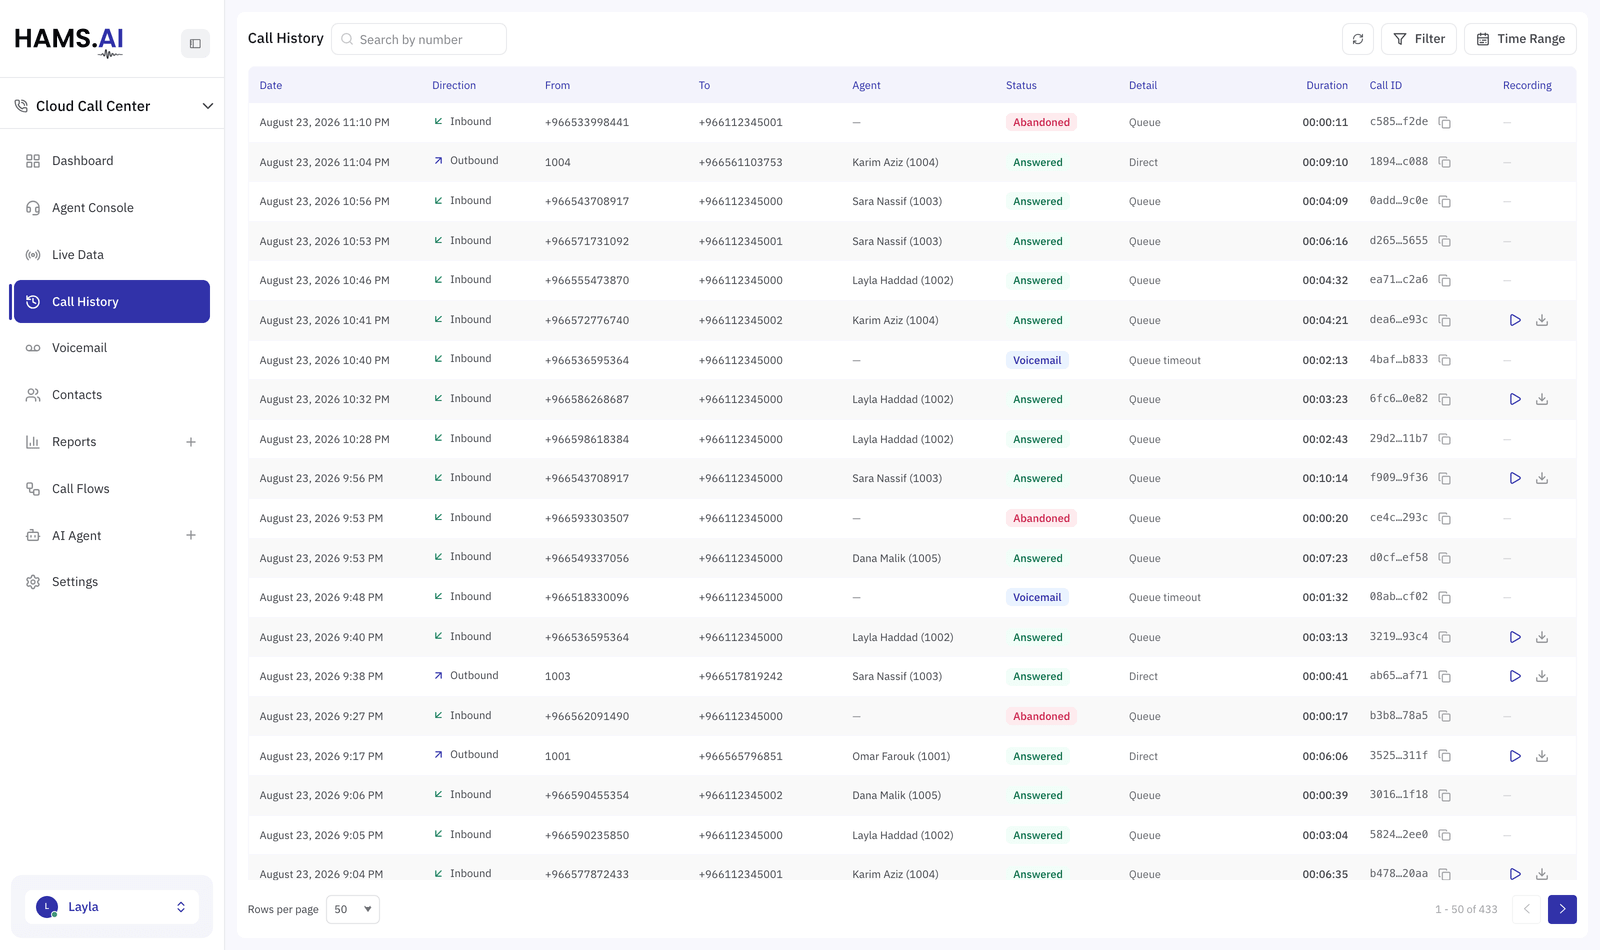Copy call ID 29d2…11b7
The height and width of the screenshot is (950, 1600).
point(1445,439)
